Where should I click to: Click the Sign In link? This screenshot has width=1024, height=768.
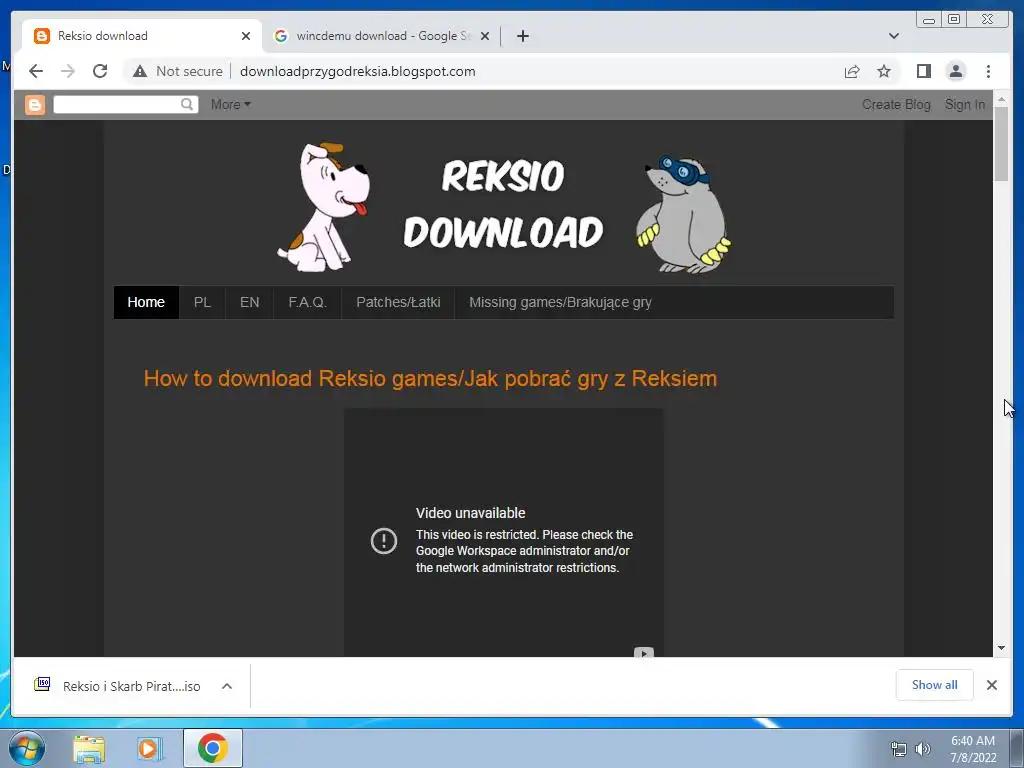pyautogui.click(x=965, y=104)
